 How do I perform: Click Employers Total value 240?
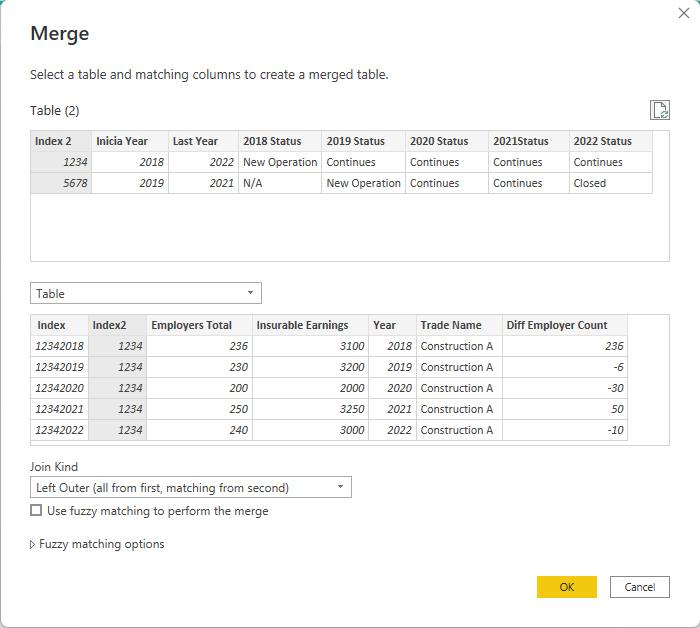200,430
